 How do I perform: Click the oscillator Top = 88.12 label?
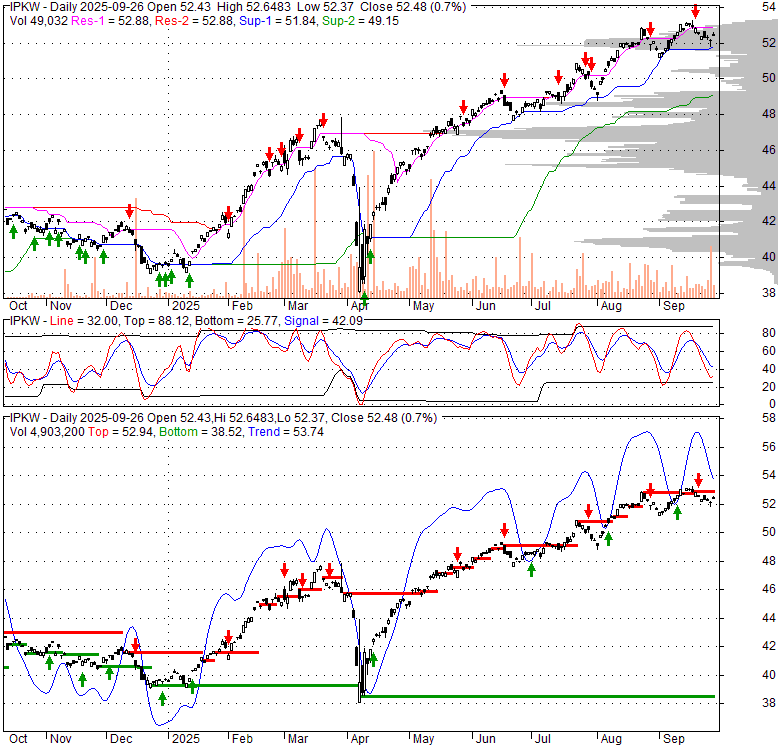157,321
